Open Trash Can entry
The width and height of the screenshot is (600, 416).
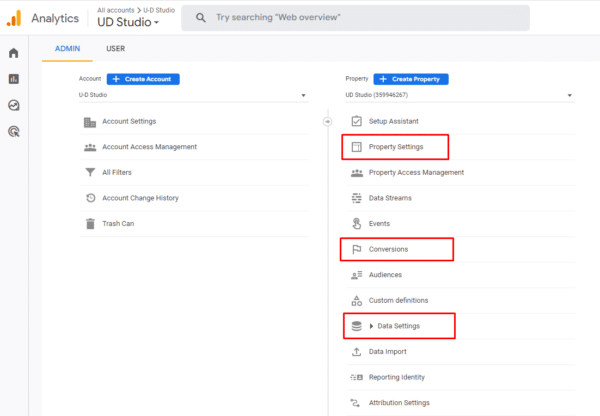pyautogui.click(x=118, y=223)
